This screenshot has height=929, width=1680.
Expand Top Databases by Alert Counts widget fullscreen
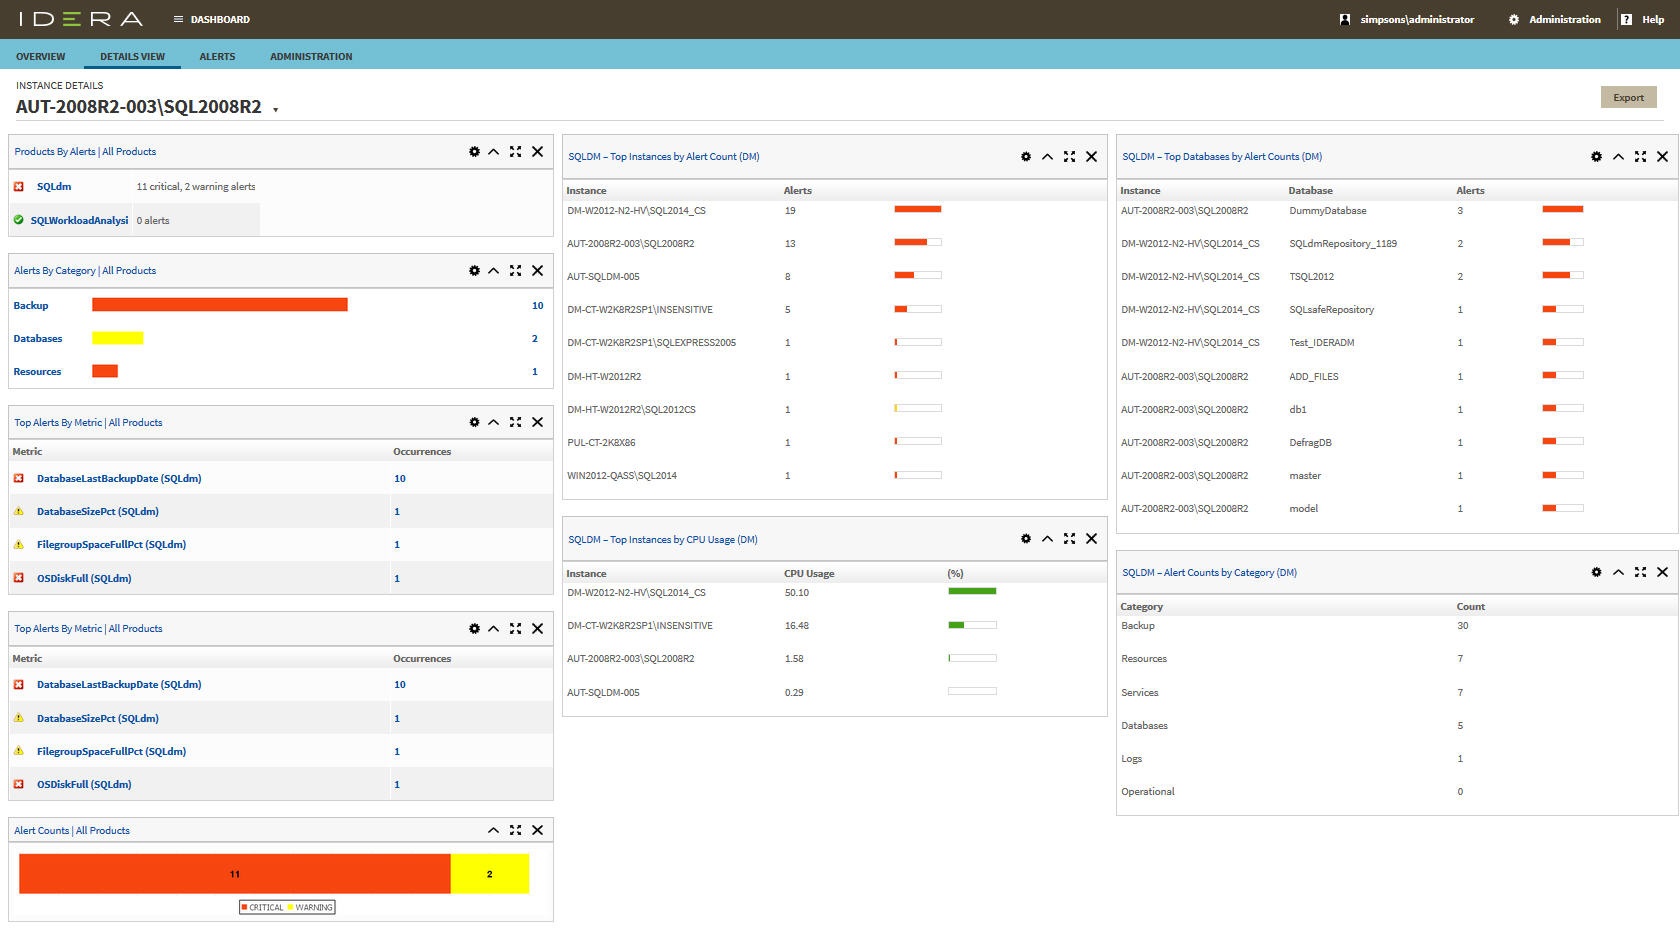1640,157
